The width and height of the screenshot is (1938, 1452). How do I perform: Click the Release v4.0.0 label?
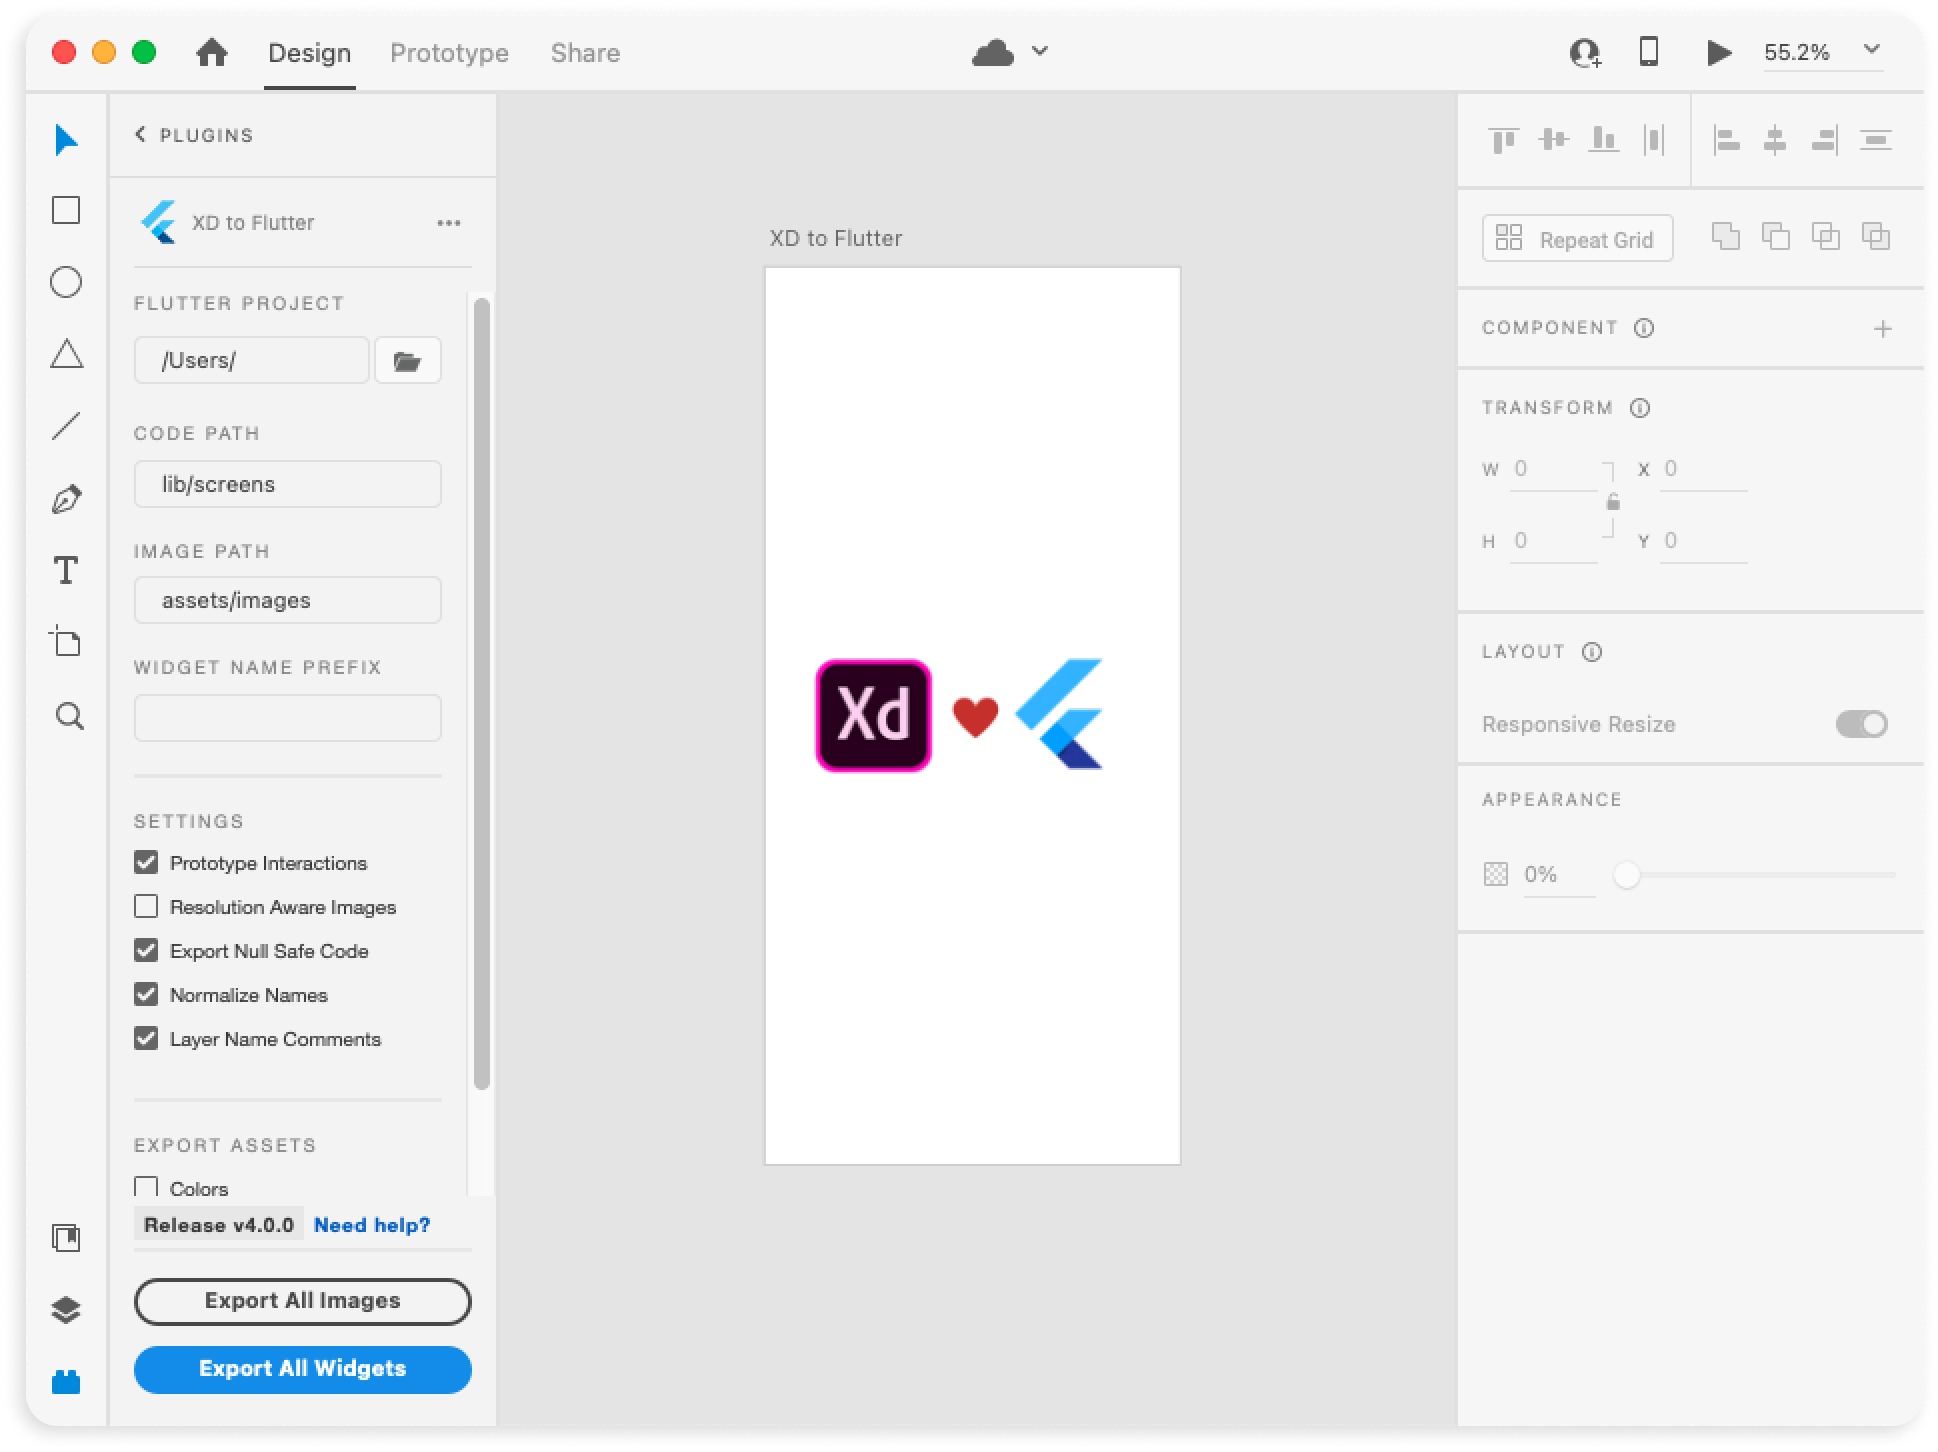click(x=219, y=1225)
